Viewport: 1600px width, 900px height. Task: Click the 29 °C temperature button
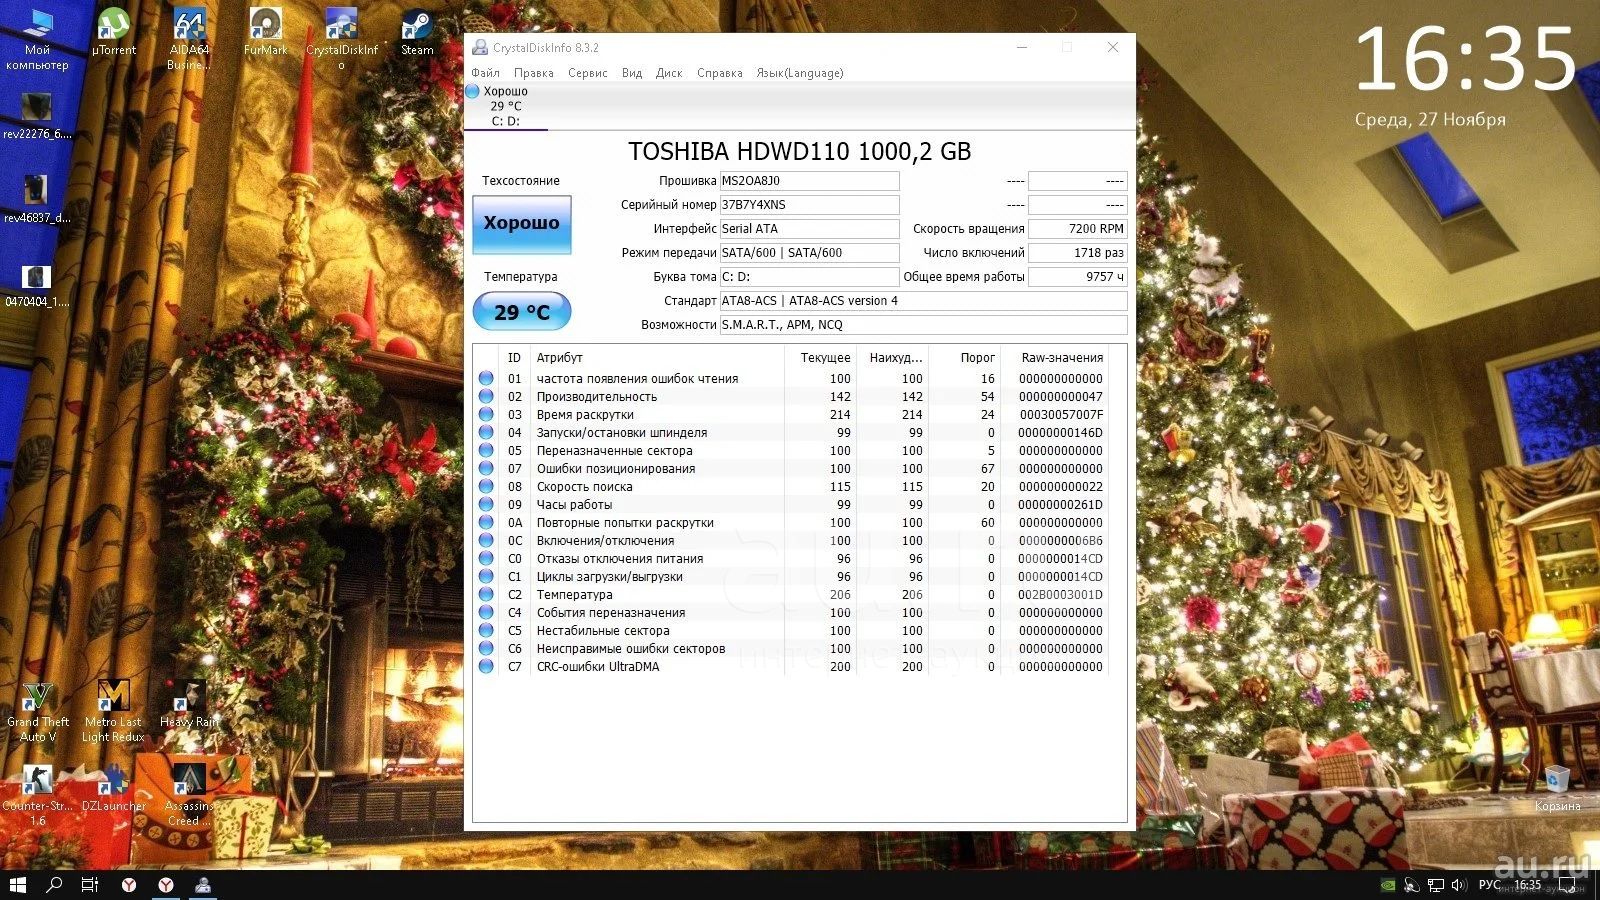coord(522,312)
